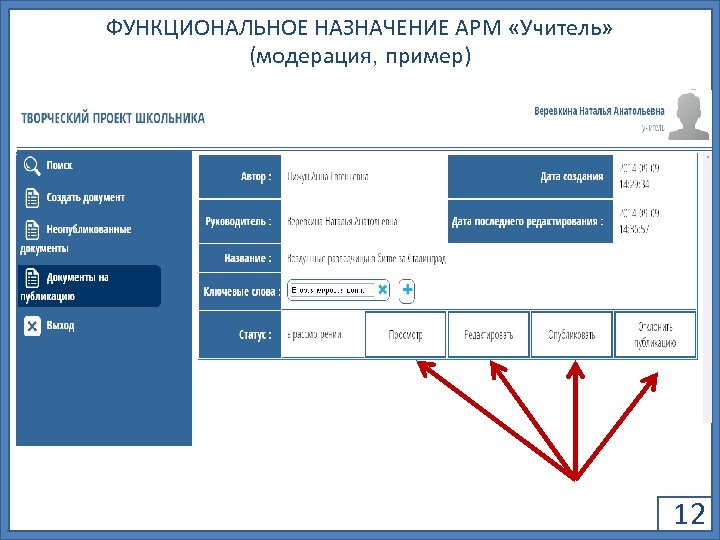Click the status value text
The width and height of the screenshot is (720, 540).
tap(315, 335)
